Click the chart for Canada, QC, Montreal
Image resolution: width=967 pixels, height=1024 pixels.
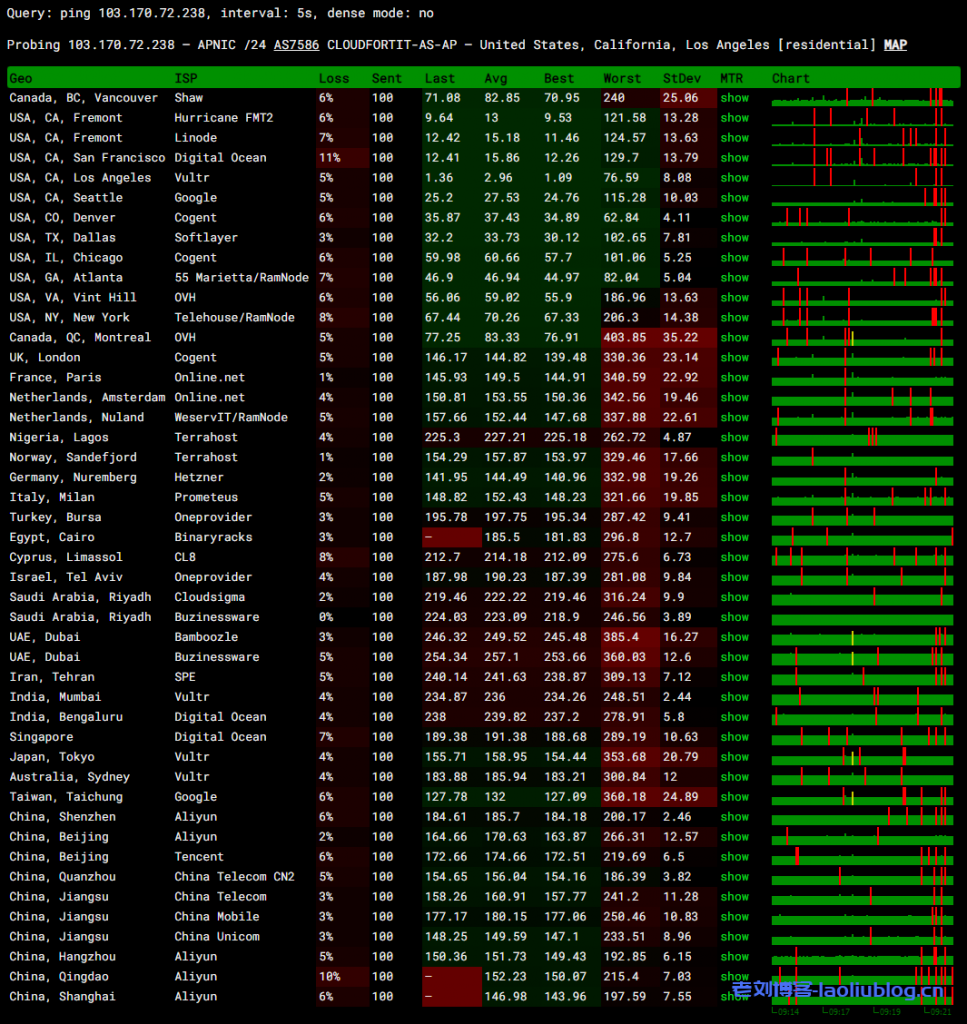862,337
